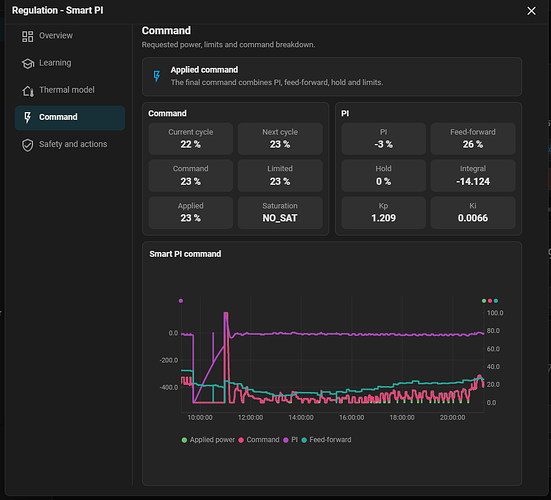
Task: Click the Next cycle 23 % tile
Action: [x=280, y=139]
